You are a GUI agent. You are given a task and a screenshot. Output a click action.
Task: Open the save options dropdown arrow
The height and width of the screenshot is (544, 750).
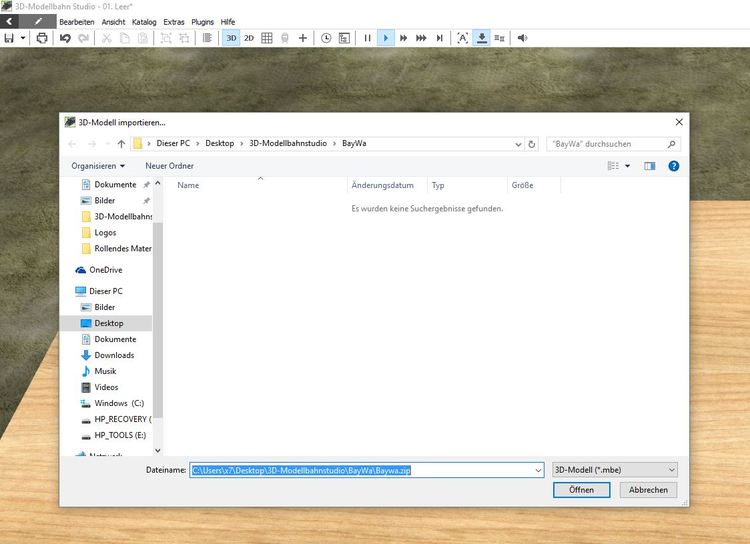tap(22, 38)
